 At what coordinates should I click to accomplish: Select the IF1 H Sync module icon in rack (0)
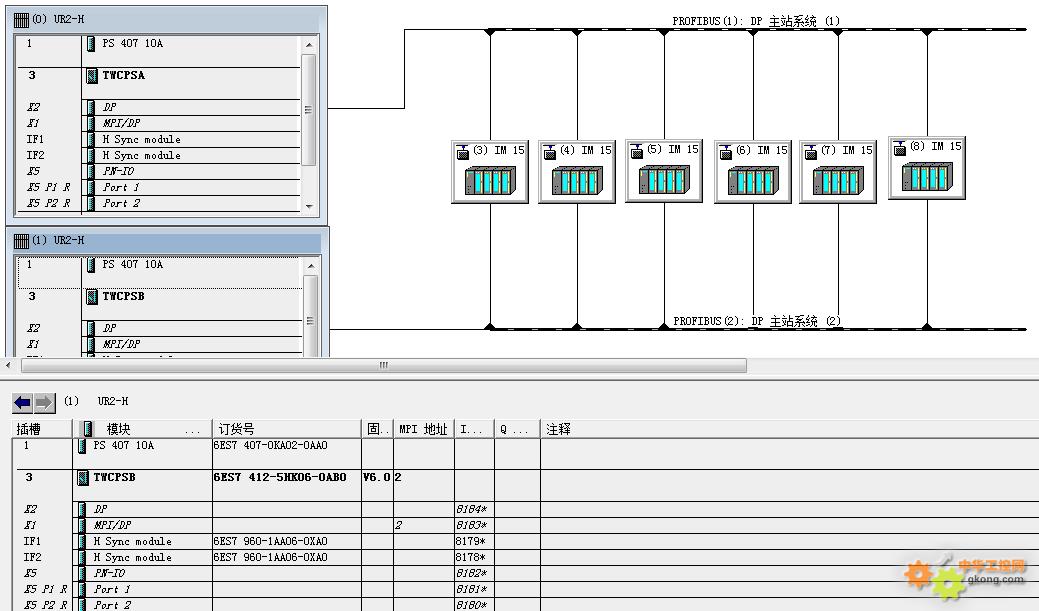click(x=91, y=139)
